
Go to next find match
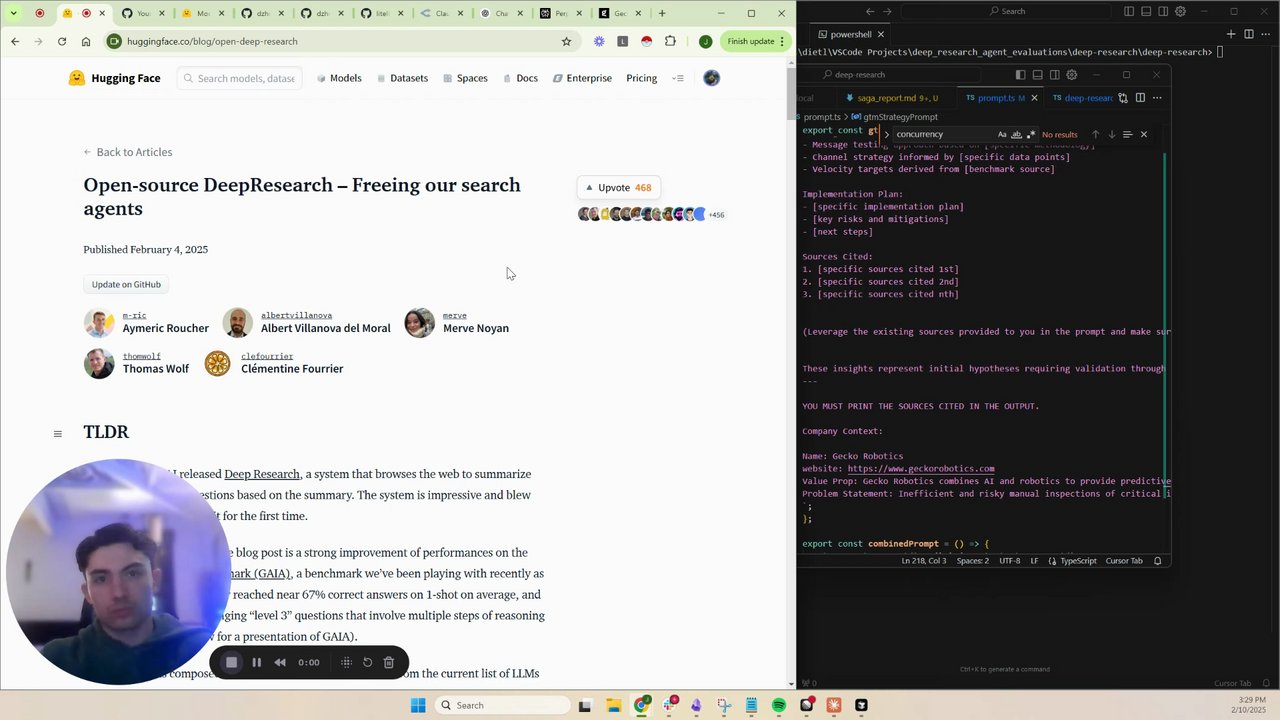[1111, 134]
